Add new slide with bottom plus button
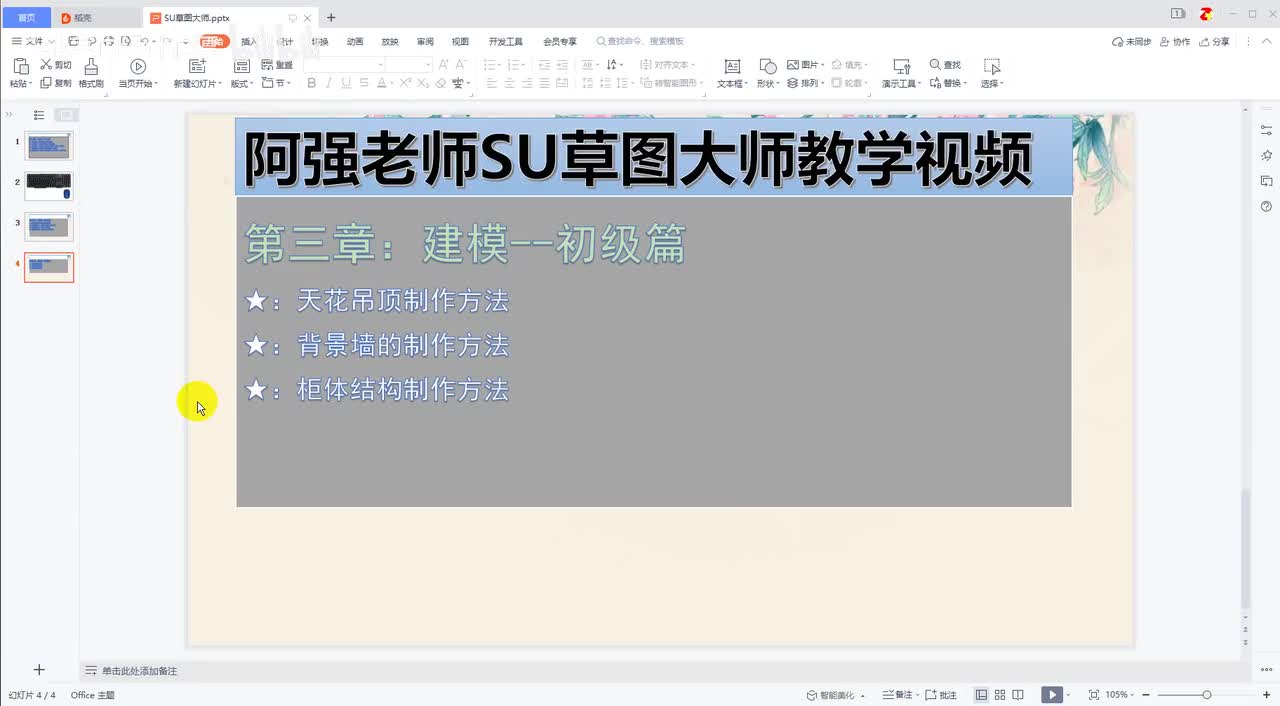Image resolution: width=1280 pixels, height=706 pixels. tap(39, 670)
